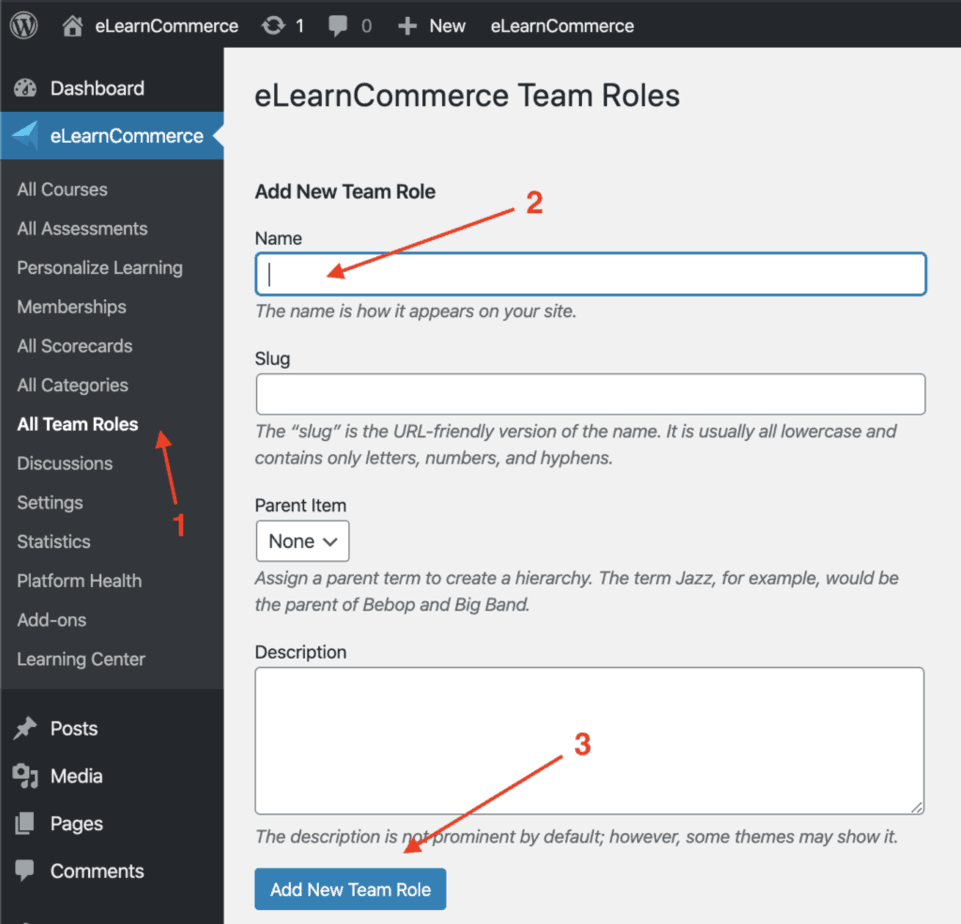Image resolution: width=961 pixels, height=924 pixels.
Task: Select All Team Roles in sidebar
Action: point(78,425)
